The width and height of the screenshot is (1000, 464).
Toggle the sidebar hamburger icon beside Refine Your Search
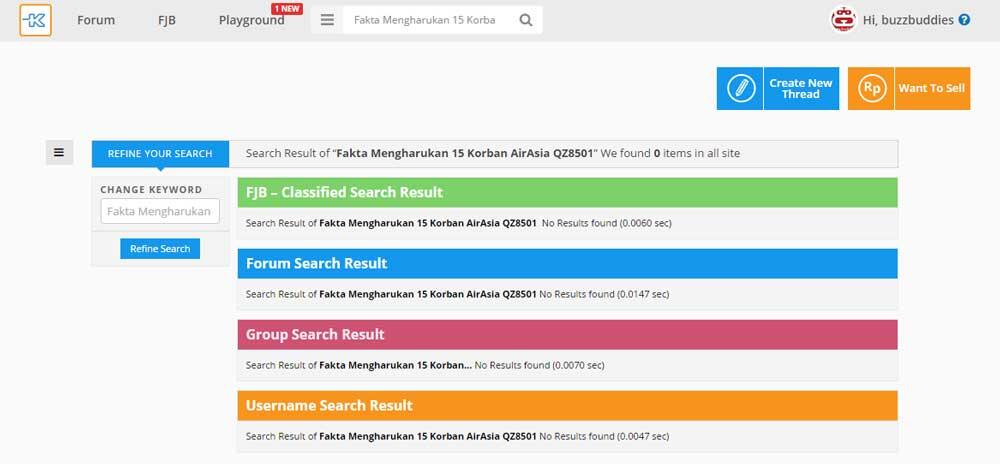click(59, 153)
